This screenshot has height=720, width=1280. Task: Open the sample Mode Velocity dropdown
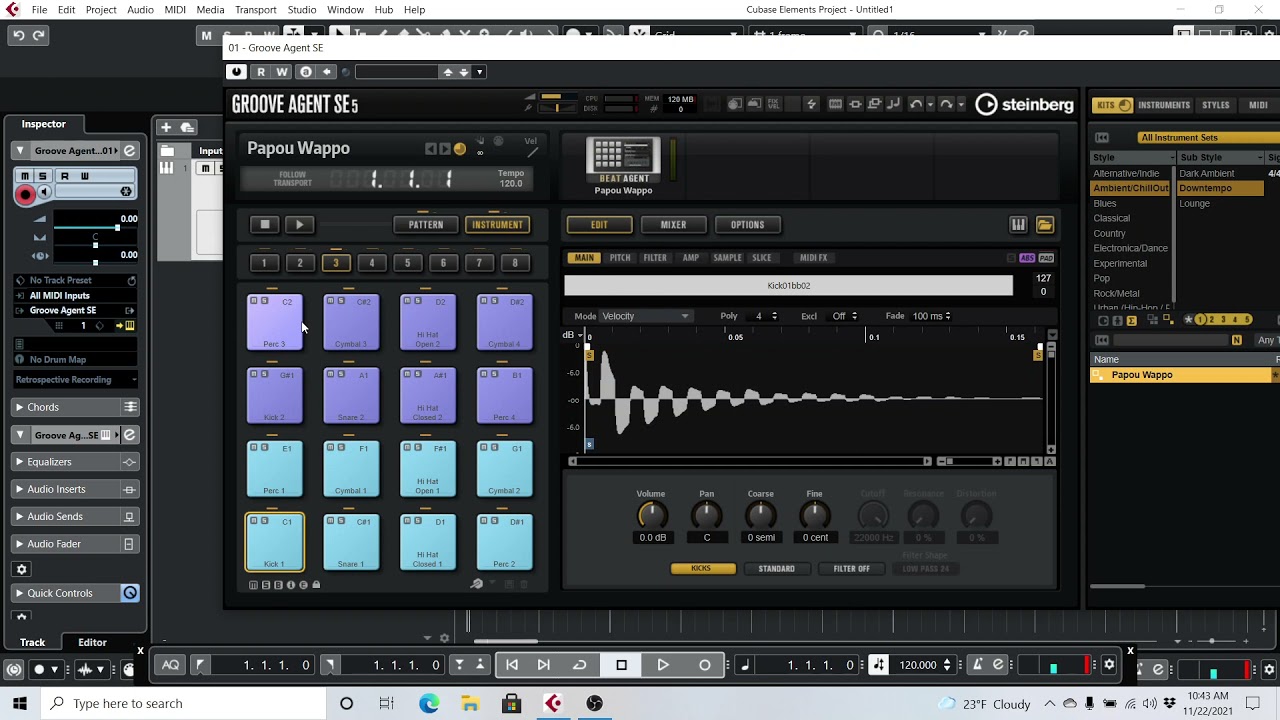point(645,316)
